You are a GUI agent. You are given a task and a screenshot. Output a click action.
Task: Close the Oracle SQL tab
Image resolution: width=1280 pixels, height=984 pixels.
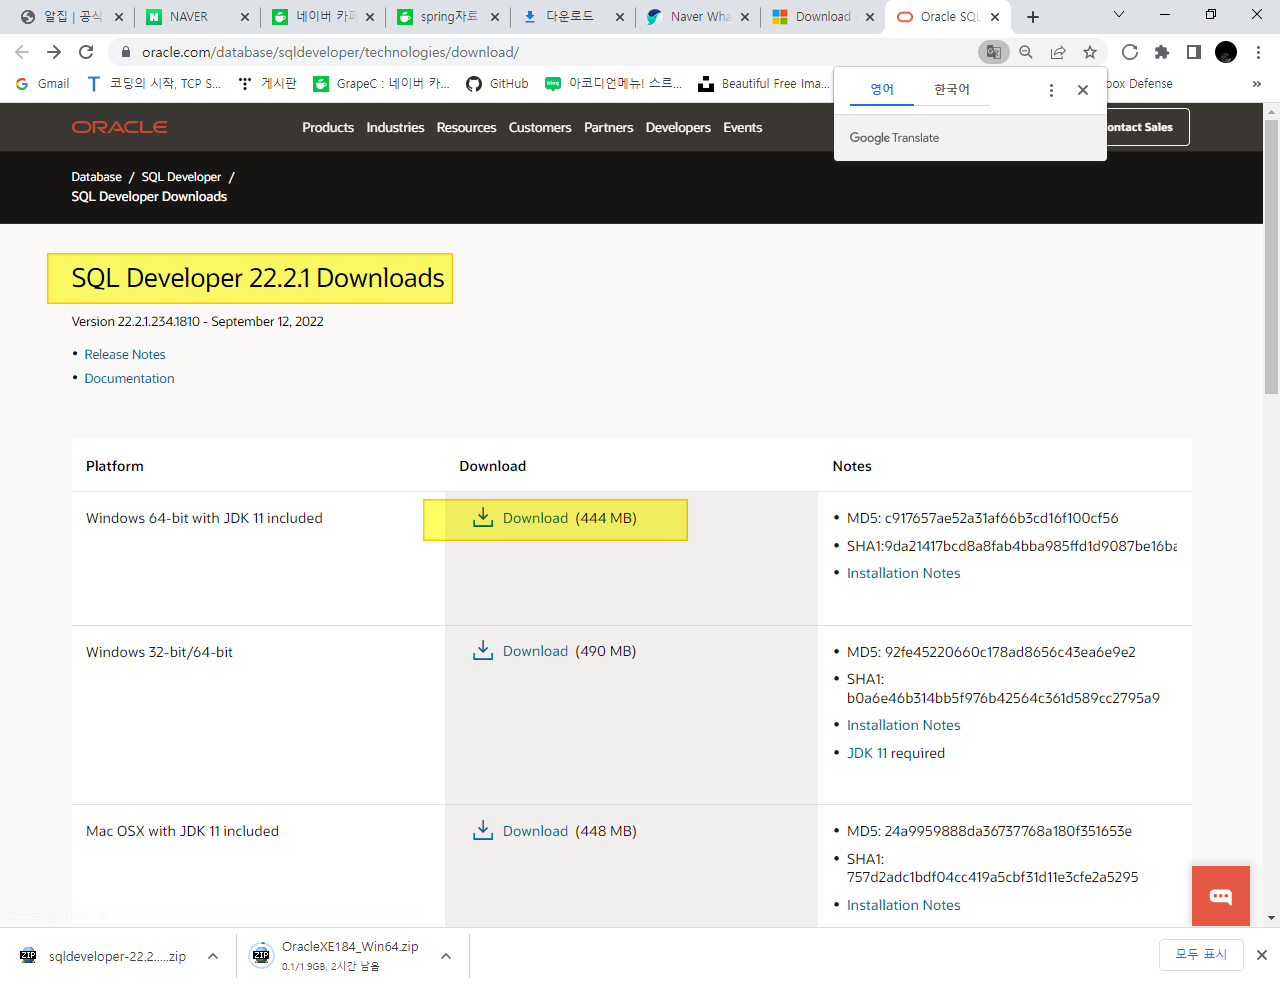994,17
